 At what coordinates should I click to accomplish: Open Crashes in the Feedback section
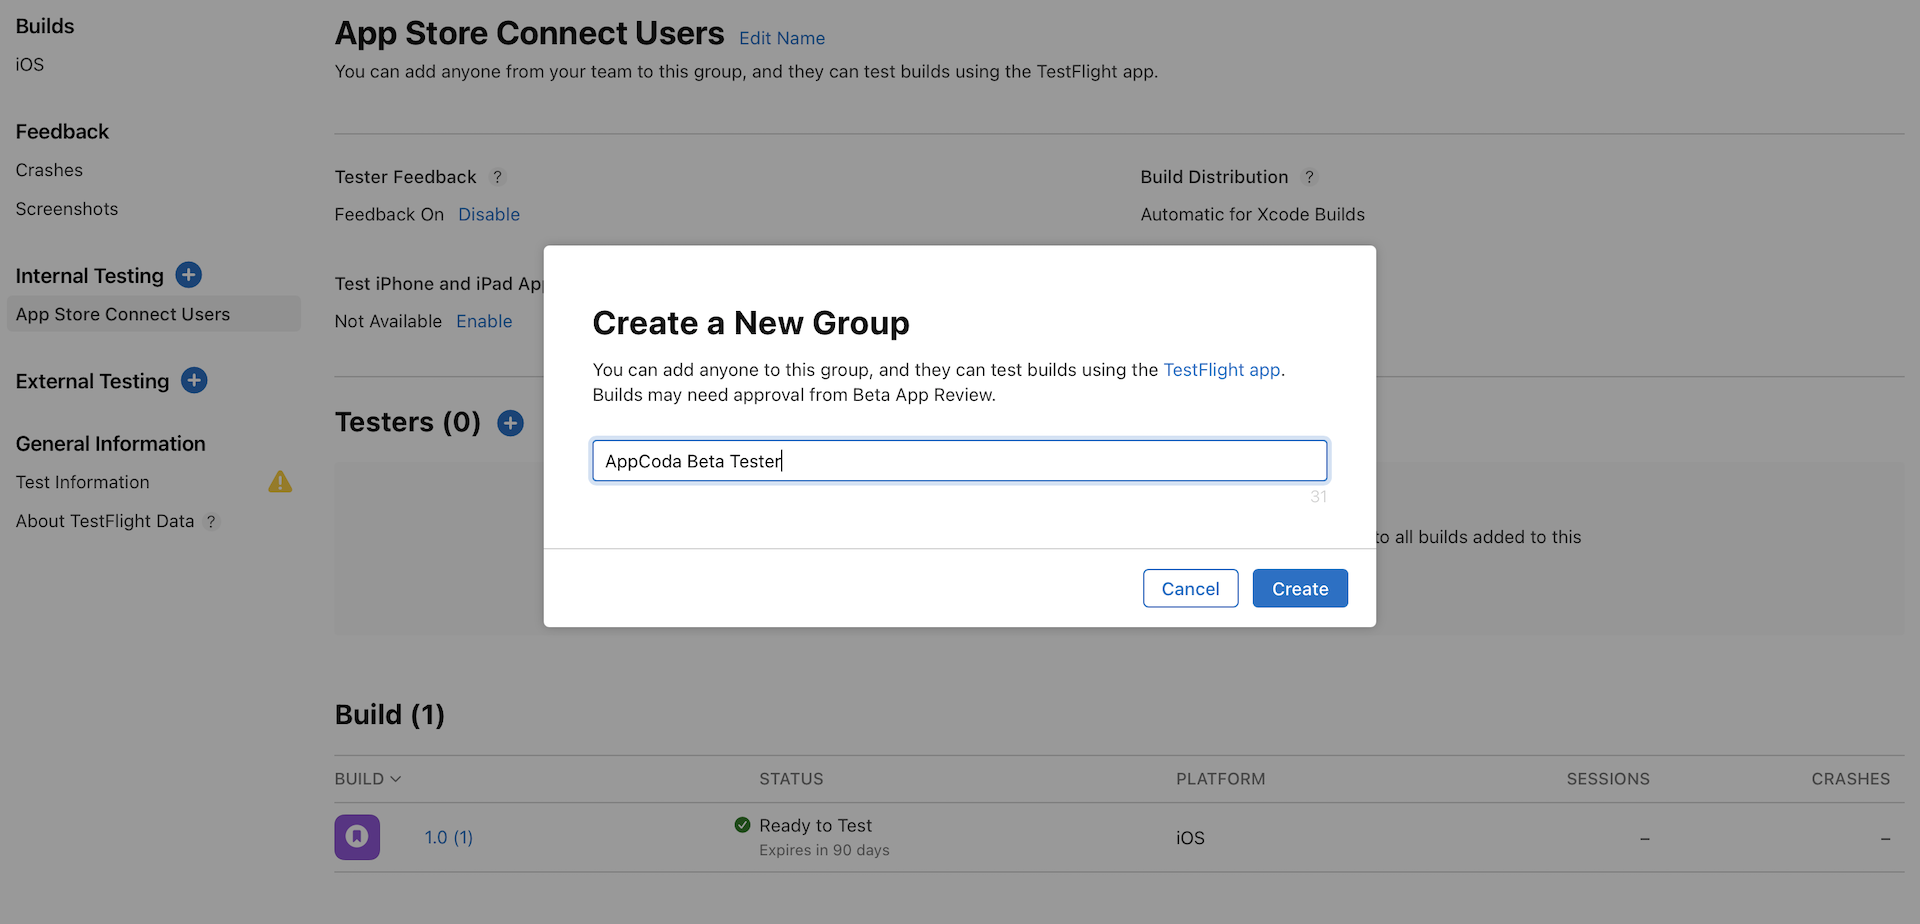[x=49, y=170]
